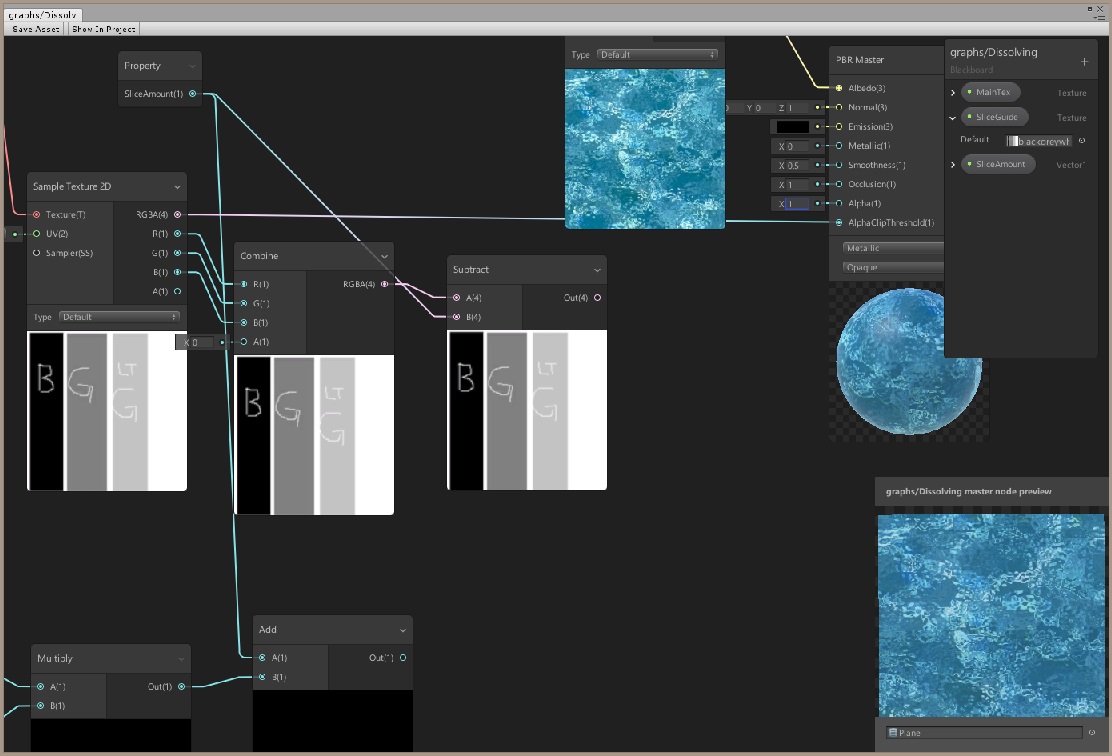Click the Save Asset button

35,28
